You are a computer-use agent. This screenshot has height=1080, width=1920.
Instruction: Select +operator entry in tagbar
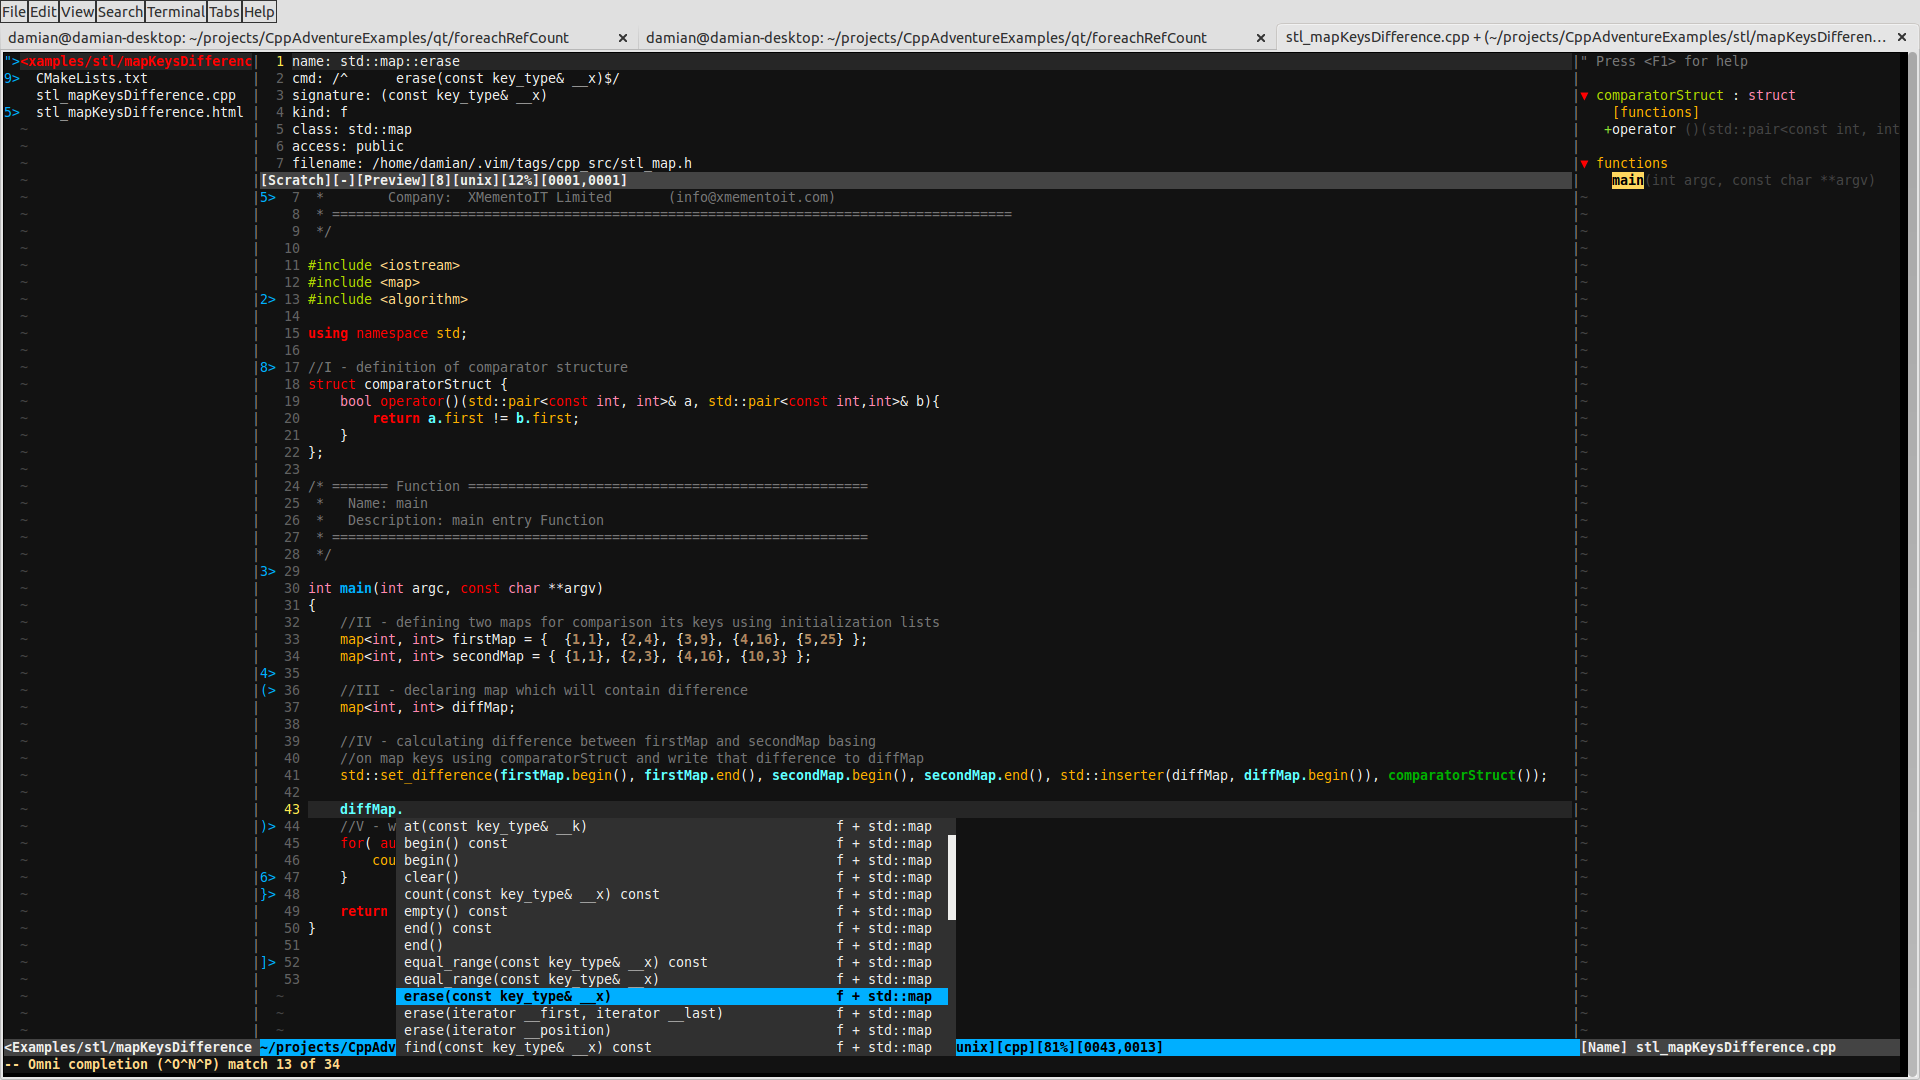[x=1640, y=130]
